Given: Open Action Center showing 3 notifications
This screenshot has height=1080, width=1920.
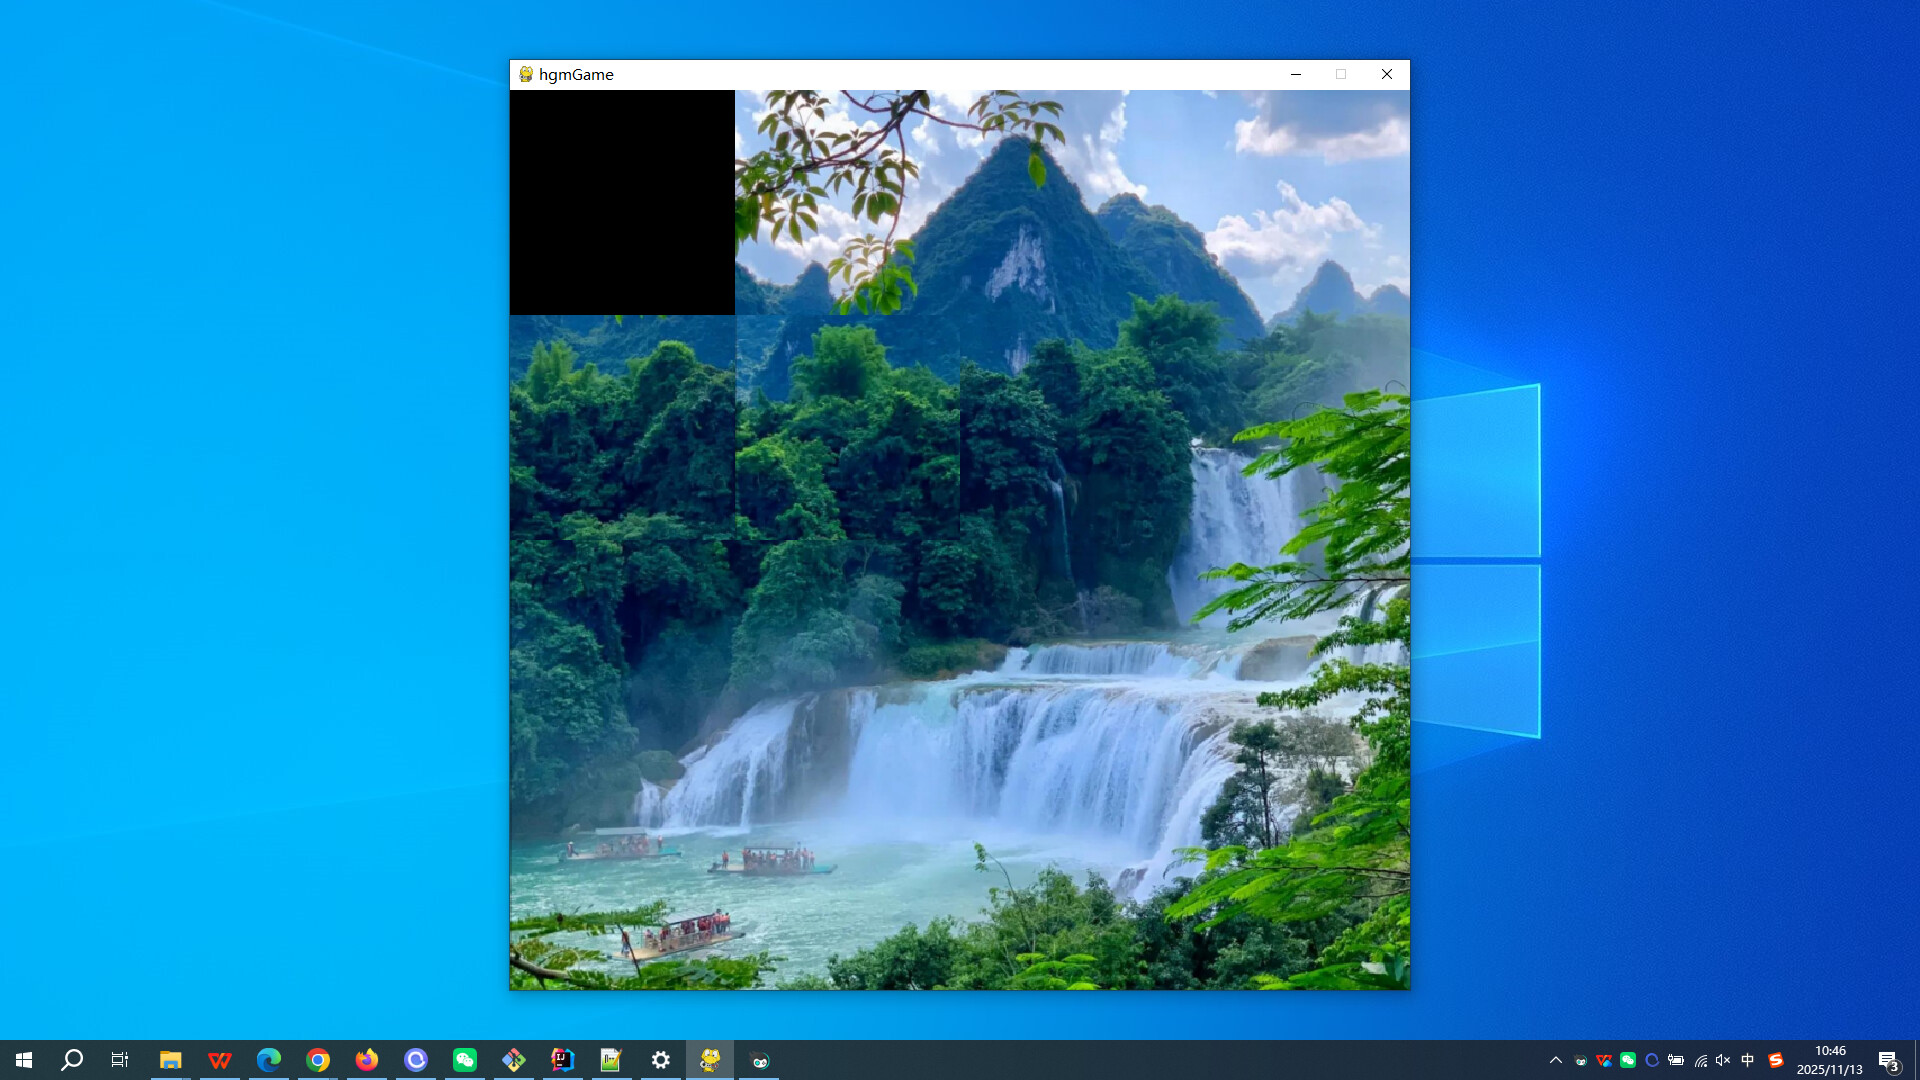Looking at the screenshot, I should (x=1890, y=1060).
